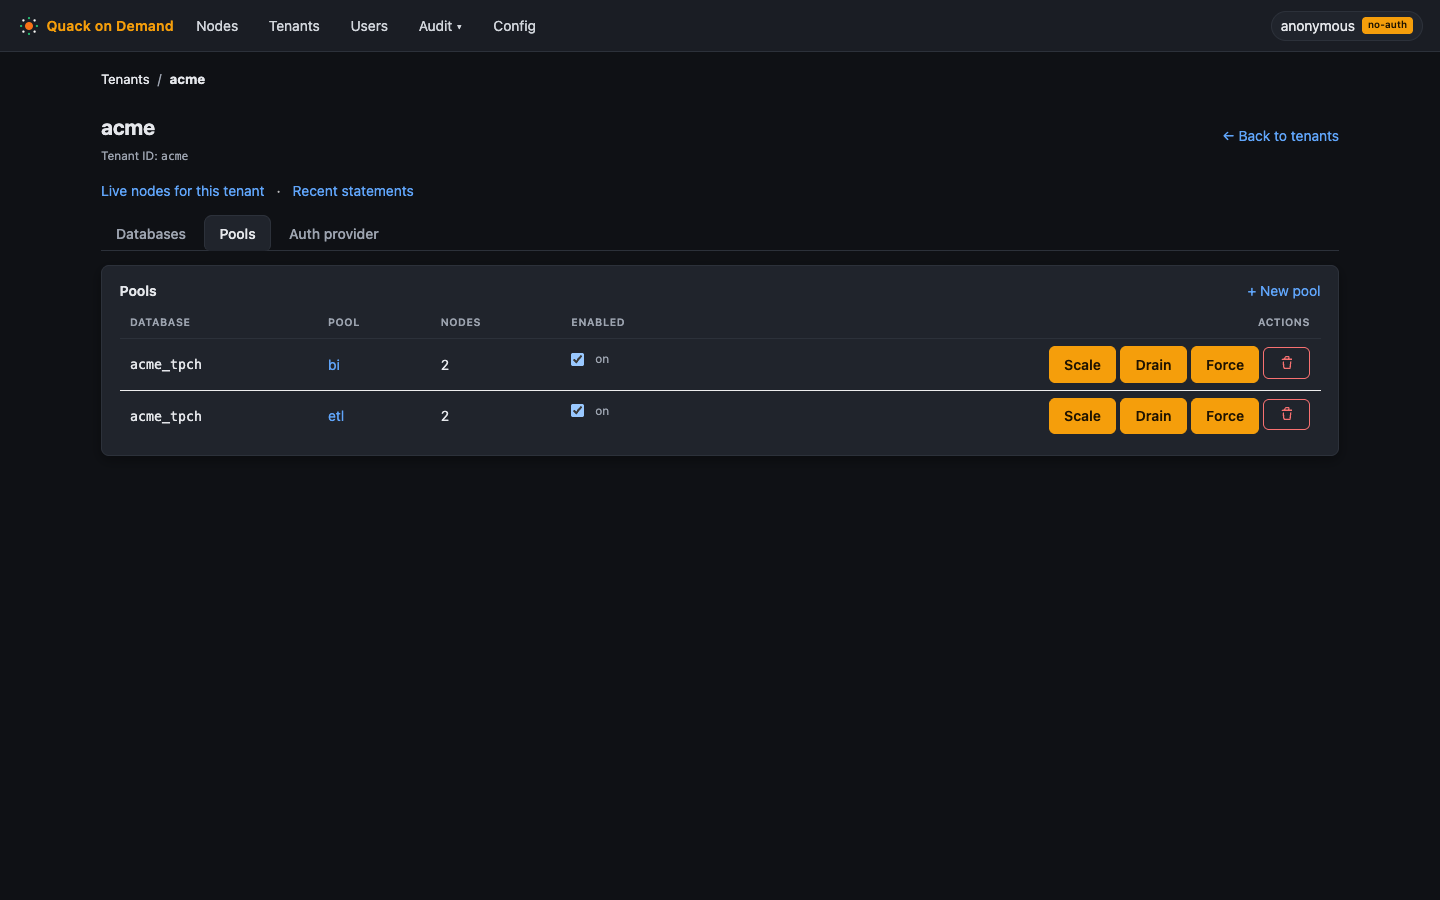
Task: Go to Tenants in top navigation
Action: [294, 26]
